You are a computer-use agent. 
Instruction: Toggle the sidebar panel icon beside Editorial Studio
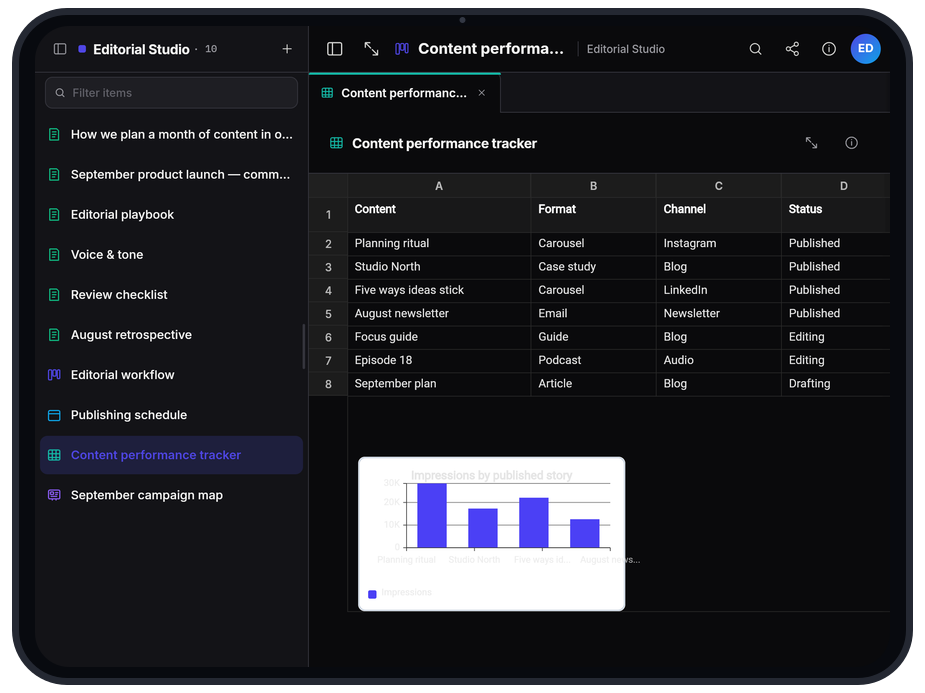[60, 49]
